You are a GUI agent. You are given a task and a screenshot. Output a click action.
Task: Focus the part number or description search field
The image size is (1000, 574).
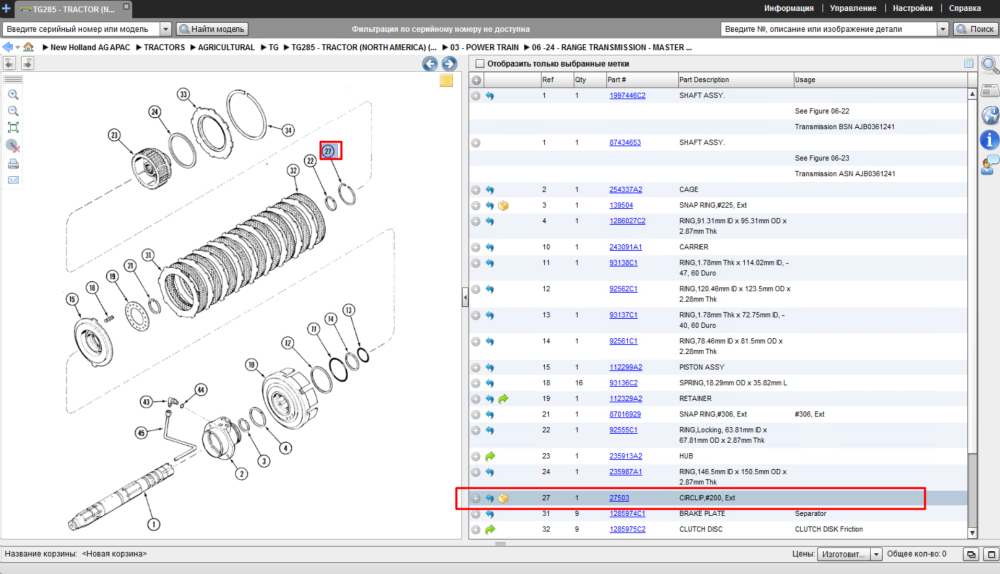point(829,29)
